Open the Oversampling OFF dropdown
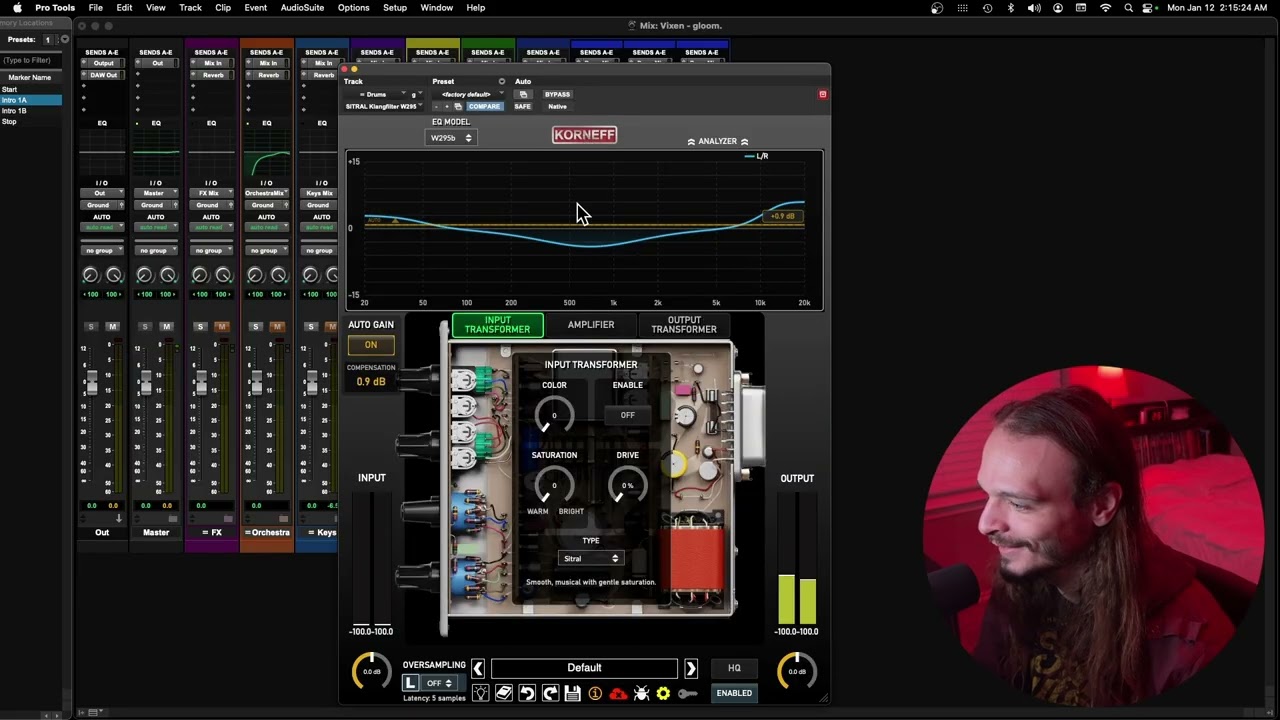The width and height of the screenshot is (1280, 720). coord(440,683)
